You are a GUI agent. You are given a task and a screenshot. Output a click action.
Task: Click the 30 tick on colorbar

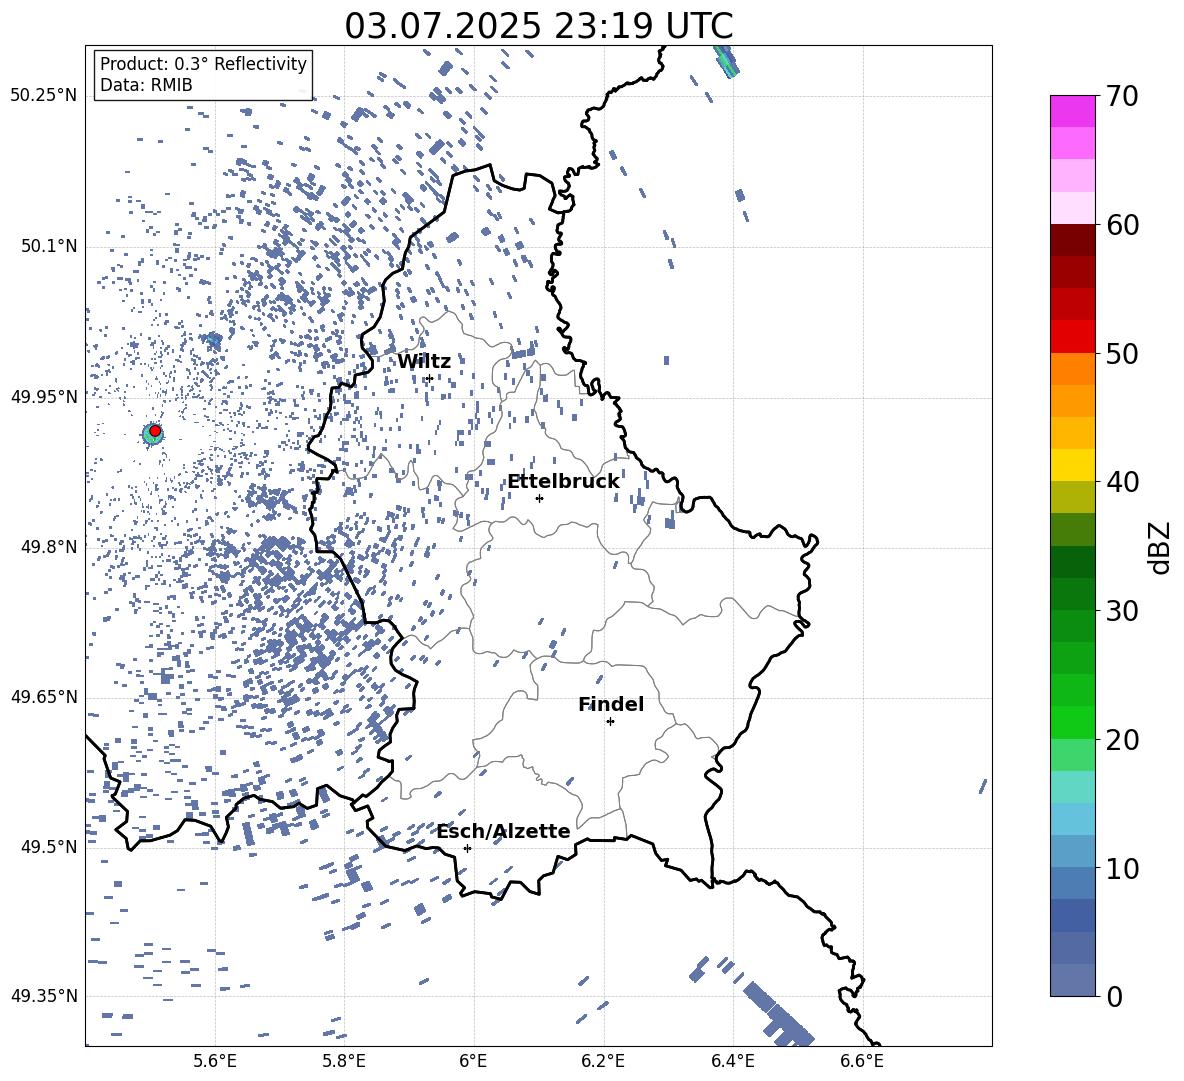coord(1121,611)
